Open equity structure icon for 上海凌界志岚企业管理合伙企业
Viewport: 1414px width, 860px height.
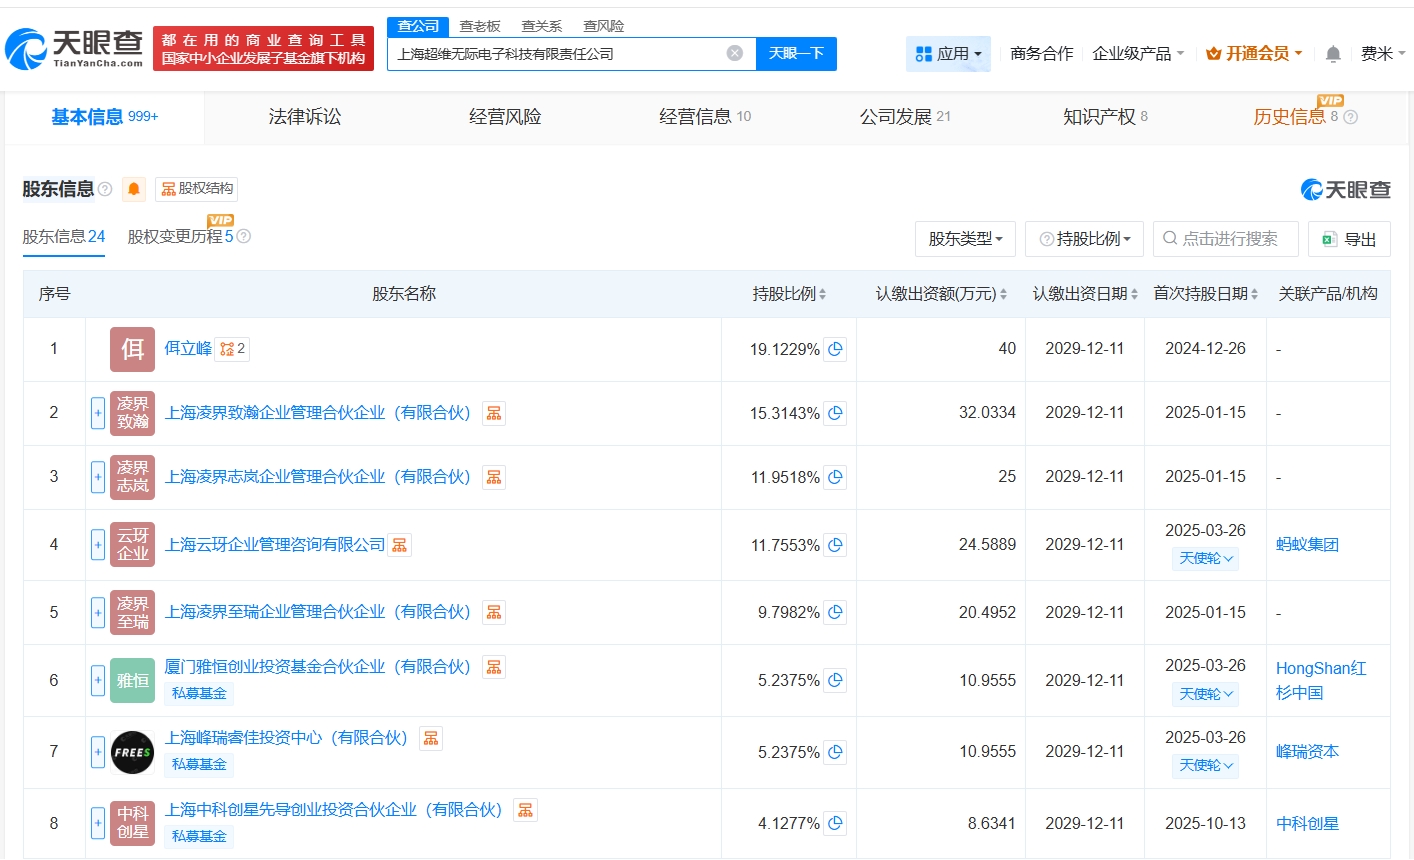(494, 477)
